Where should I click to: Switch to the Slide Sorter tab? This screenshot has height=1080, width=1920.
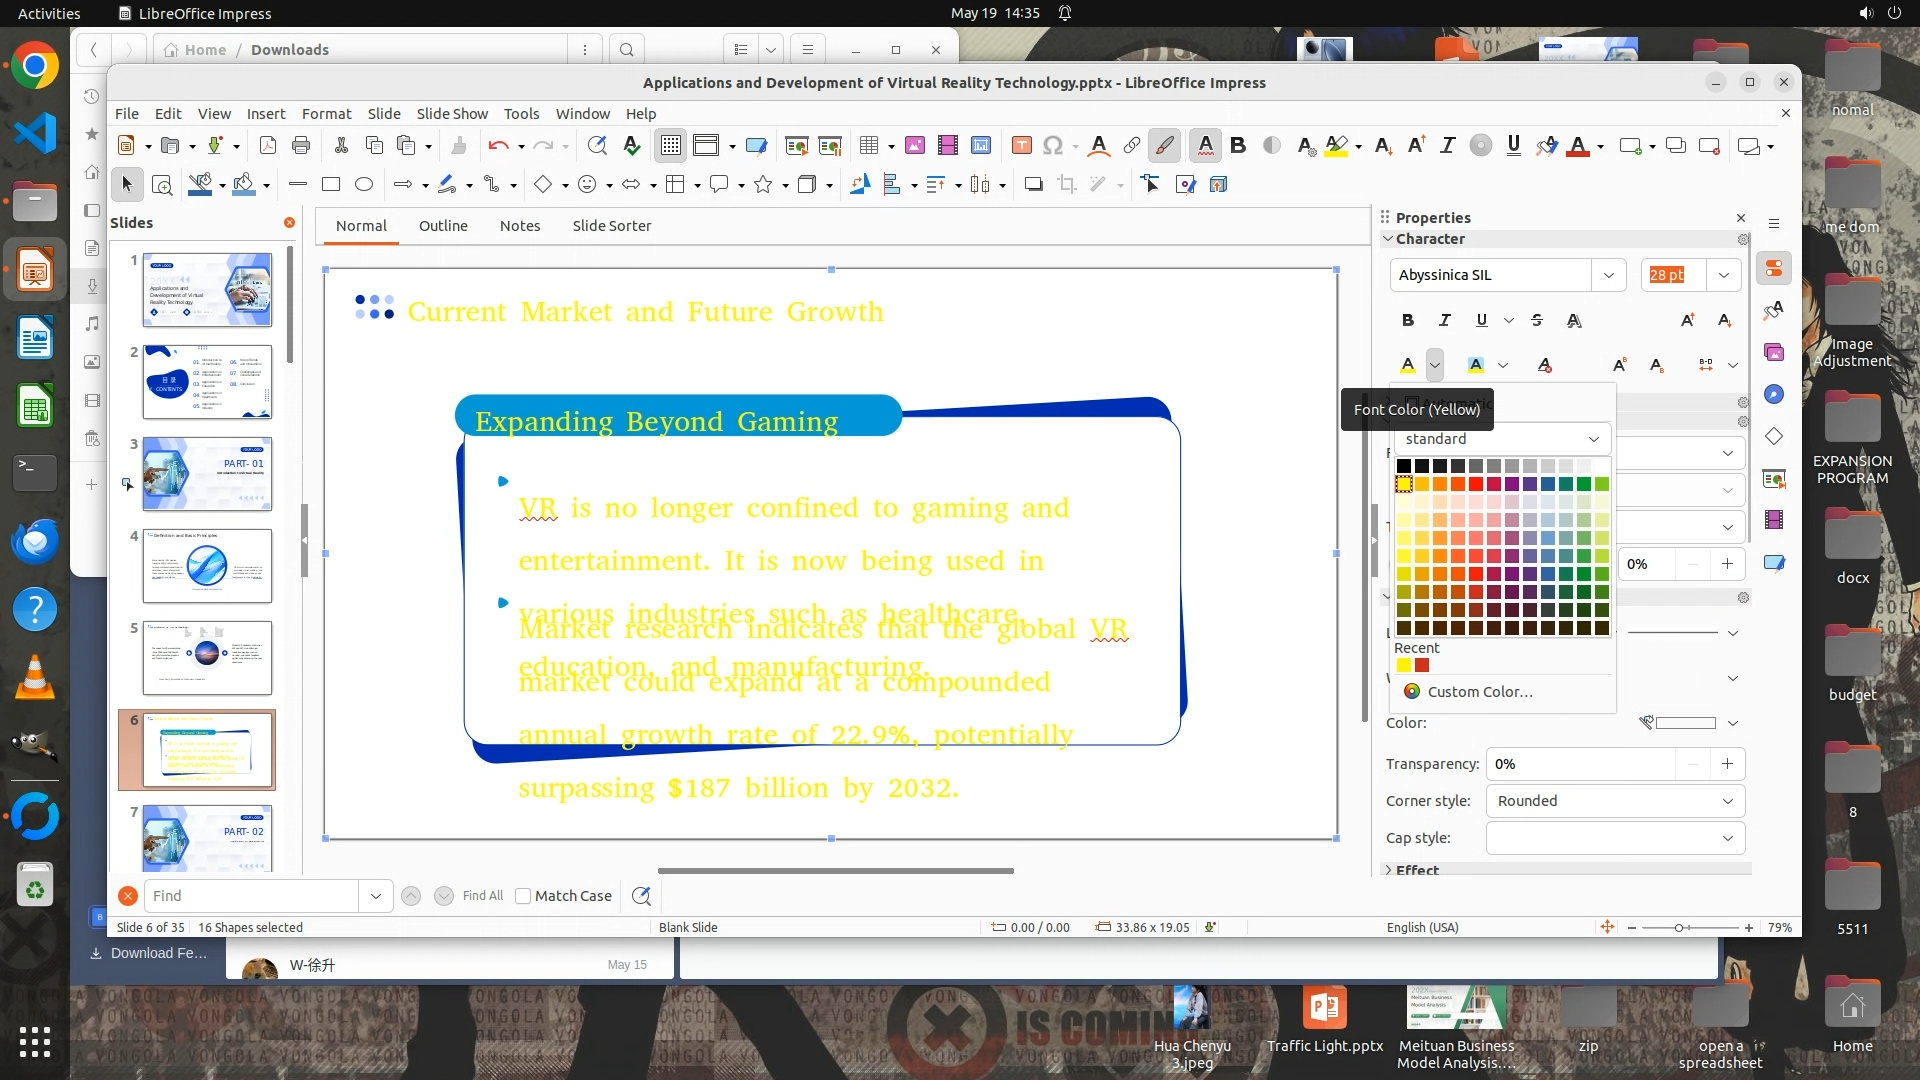pyautogui.click(x=611, y=226)
